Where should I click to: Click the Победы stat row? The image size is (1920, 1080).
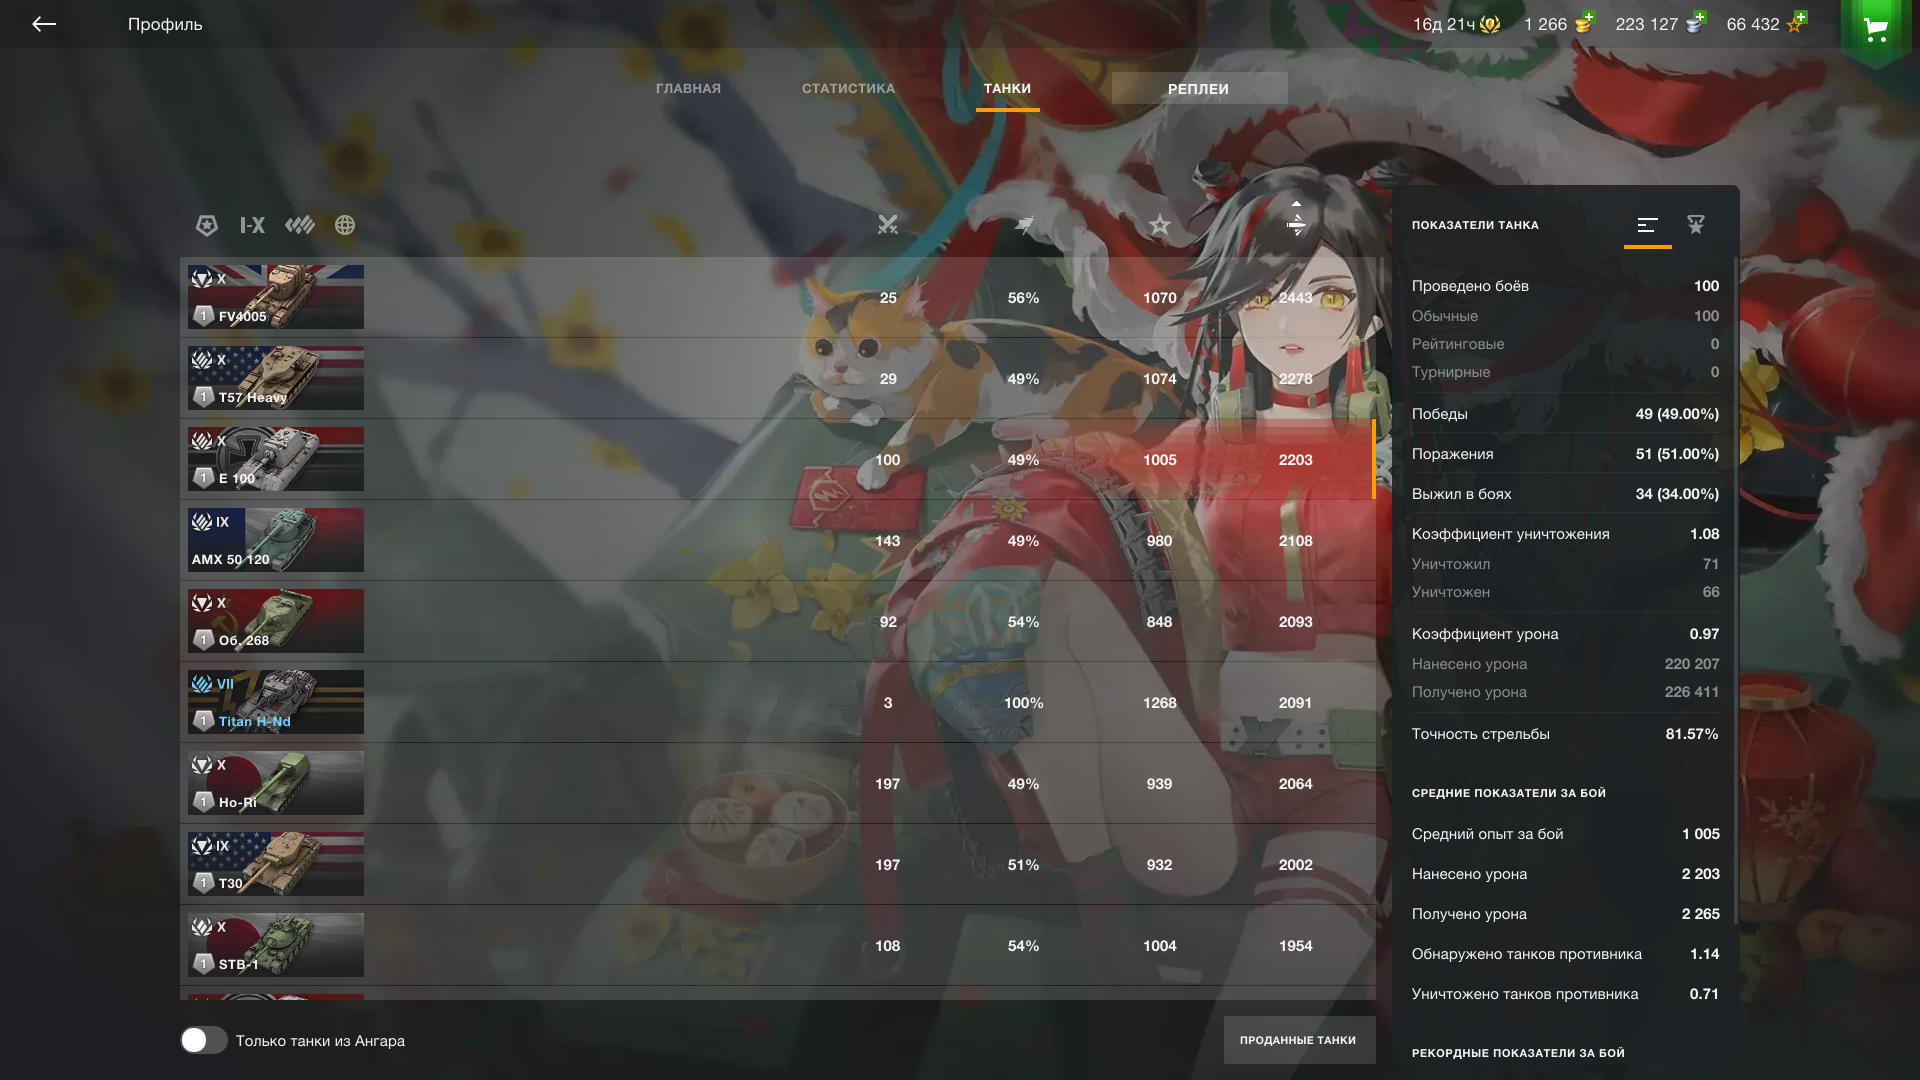pos(1565,414)
